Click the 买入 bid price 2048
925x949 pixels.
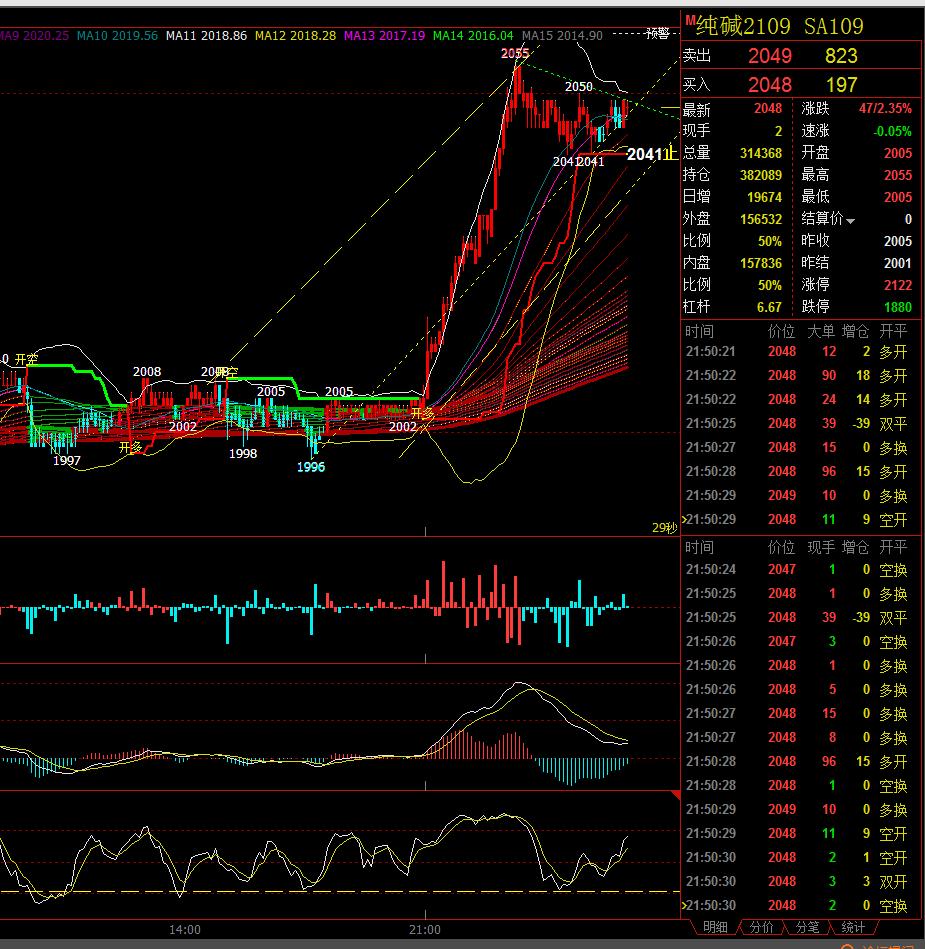point(769,85)
